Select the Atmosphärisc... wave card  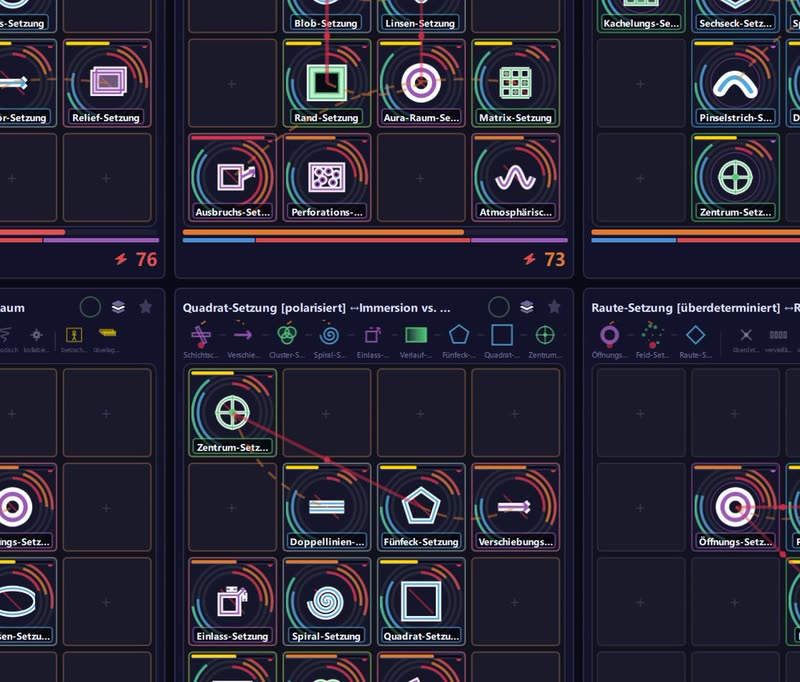[x=515, y=178]
